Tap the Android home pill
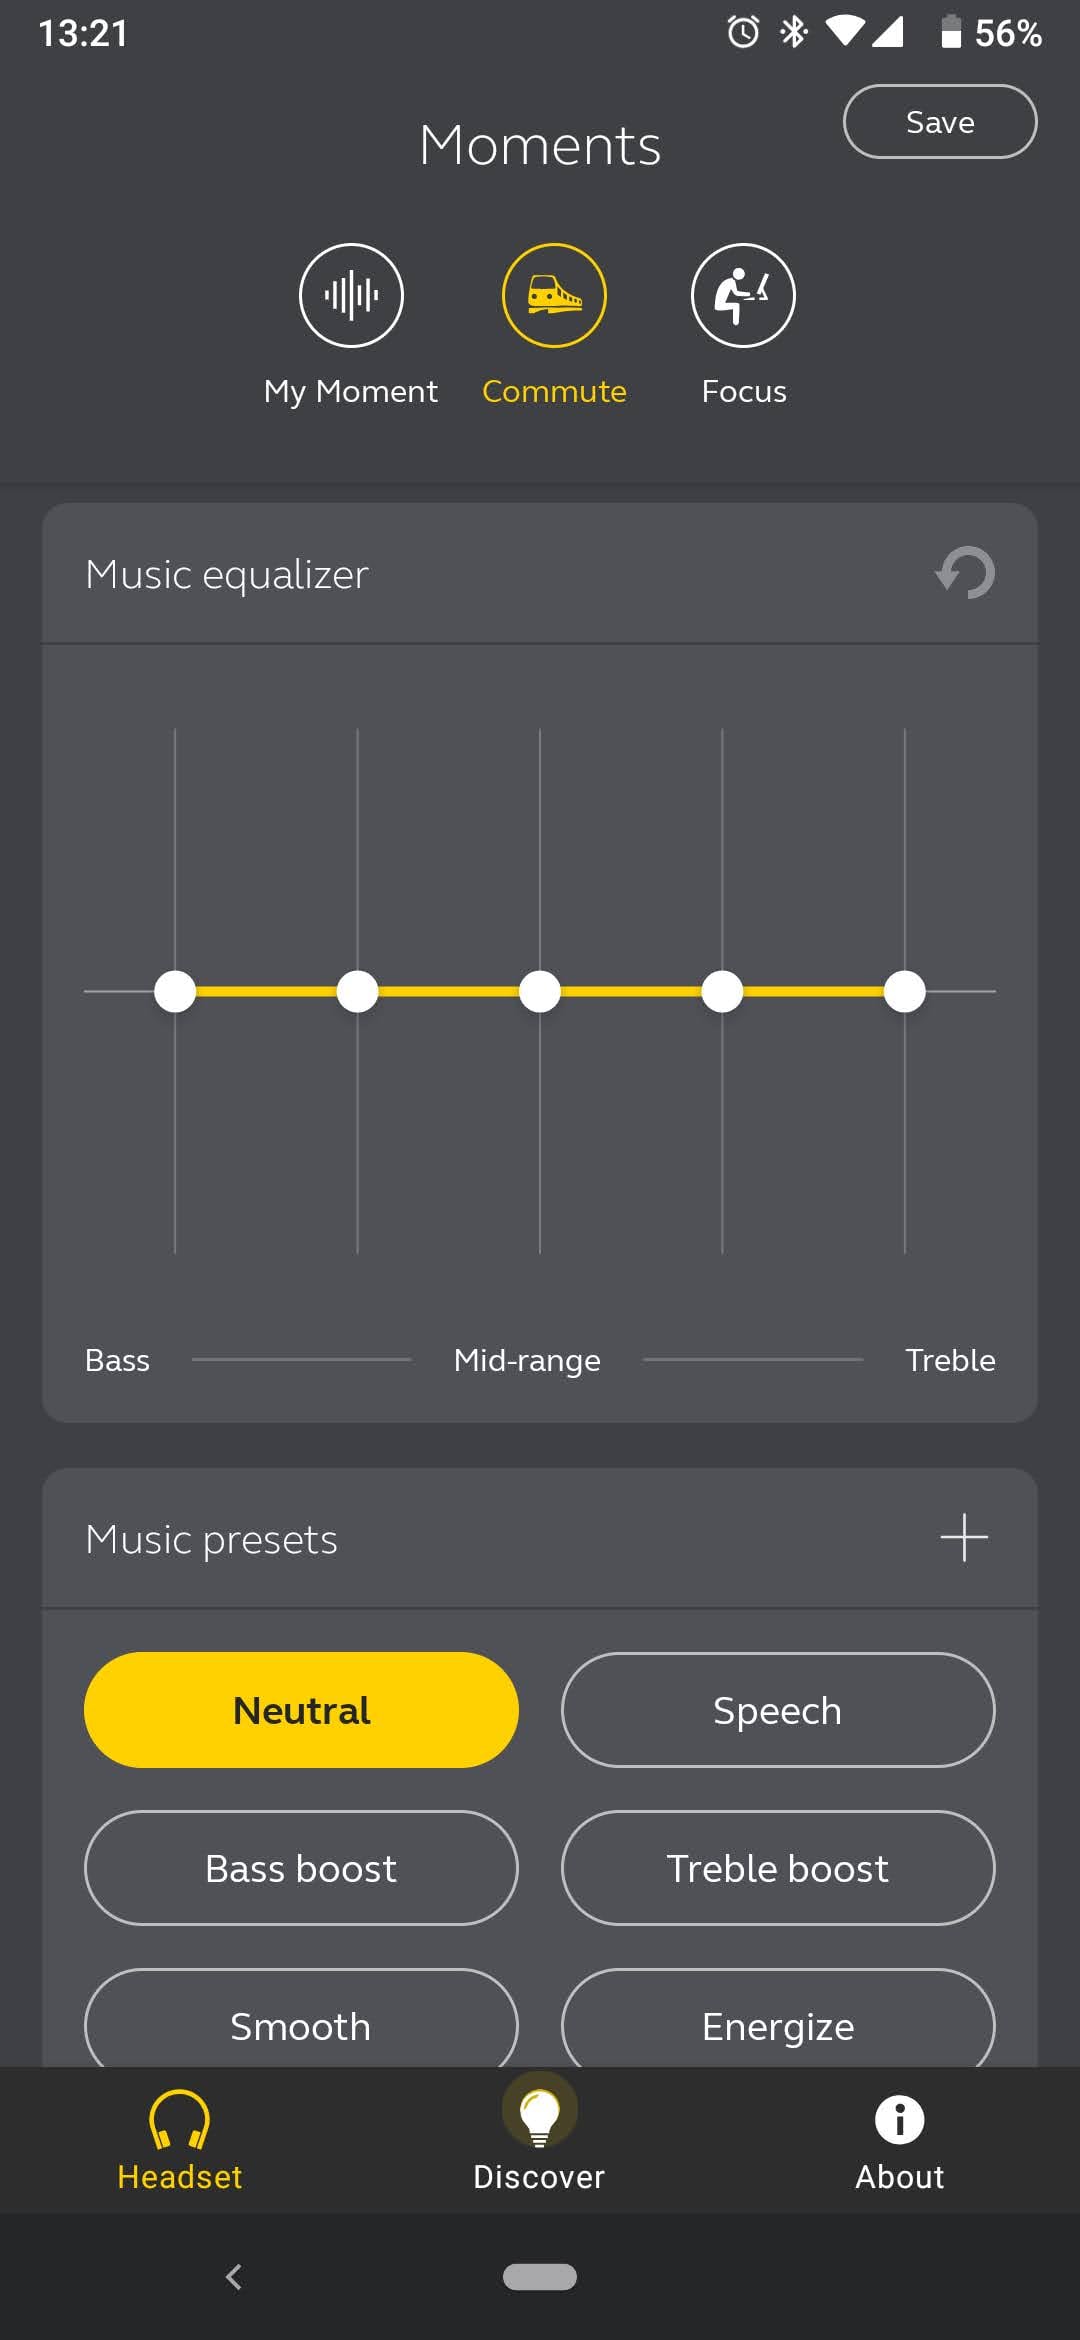1080x2340 pixels. (540, 2277)
